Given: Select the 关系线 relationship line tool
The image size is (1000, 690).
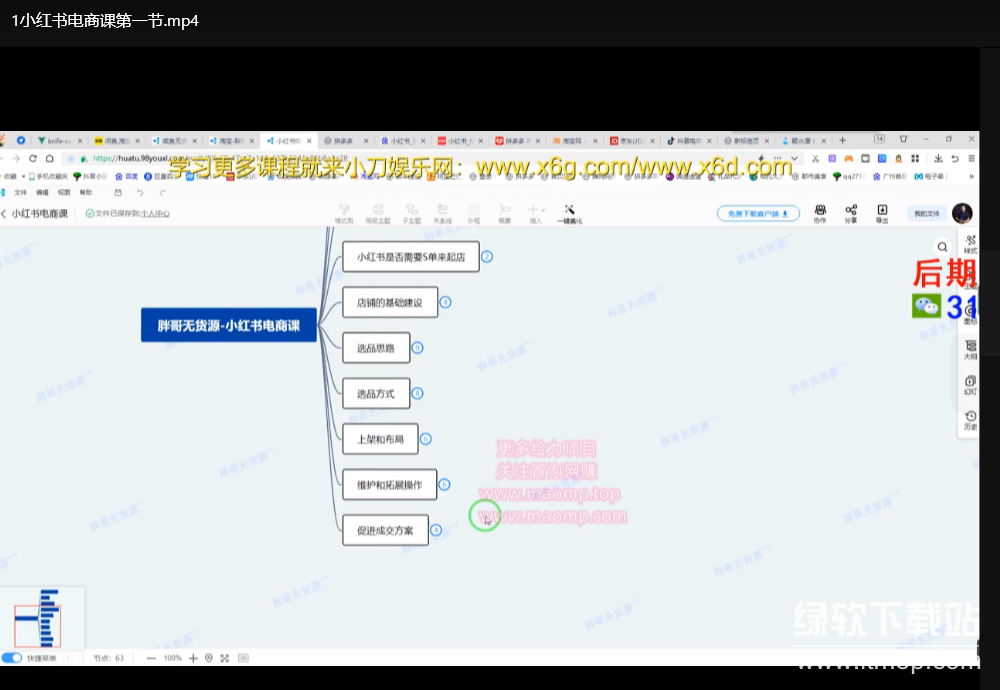Looking at the screenshot, I should pyautogui.click(x=442, y=214).
